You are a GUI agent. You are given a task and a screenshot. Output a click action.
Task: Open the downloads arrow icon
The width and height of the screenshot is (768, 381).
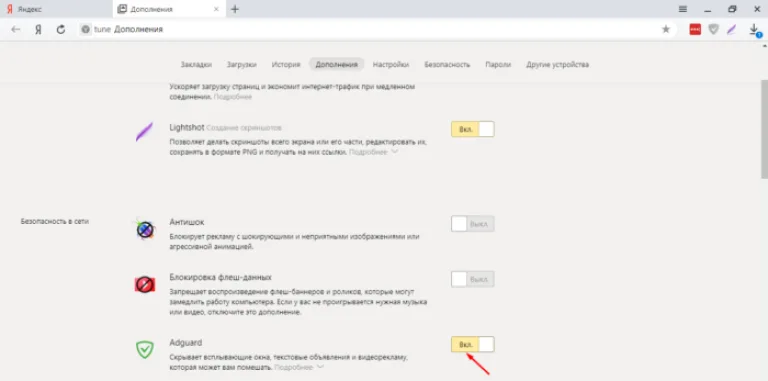(x=754, y=30)
